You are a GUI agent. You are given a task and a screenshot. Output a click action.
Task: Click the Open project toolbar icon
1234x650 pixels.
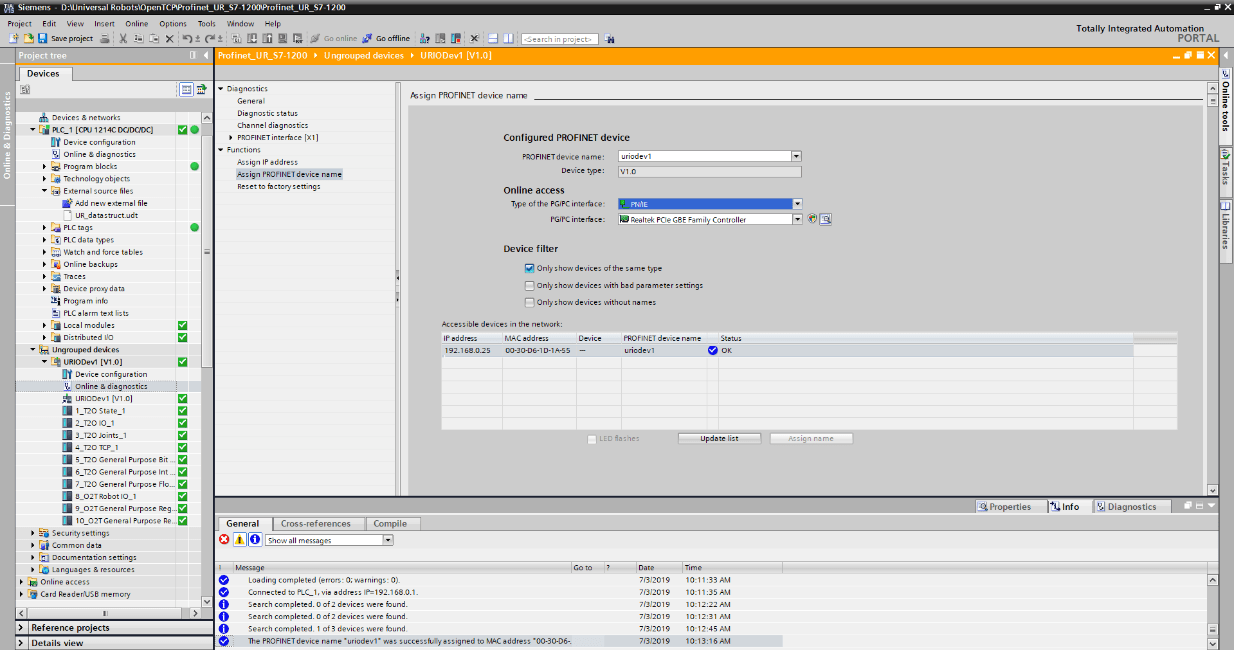(27, 38)
